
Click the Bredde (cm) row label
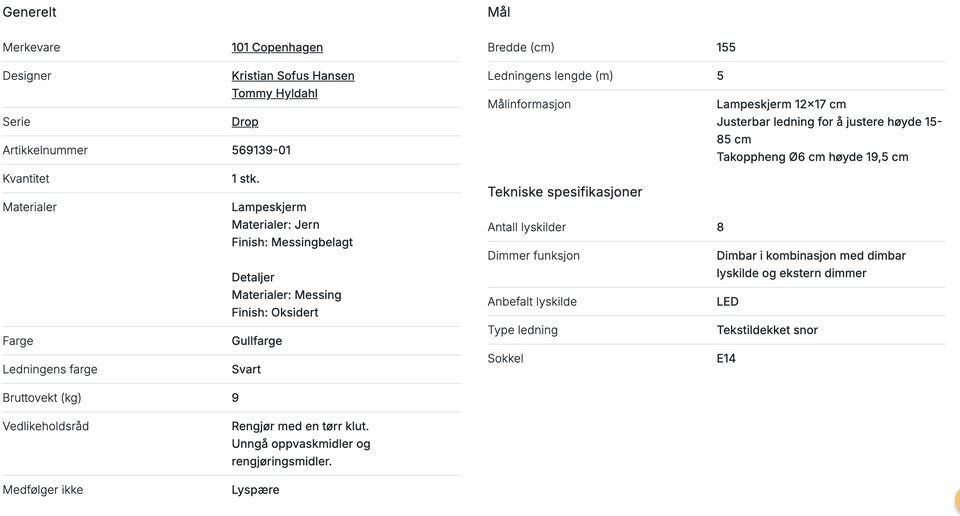click(520, 47)
